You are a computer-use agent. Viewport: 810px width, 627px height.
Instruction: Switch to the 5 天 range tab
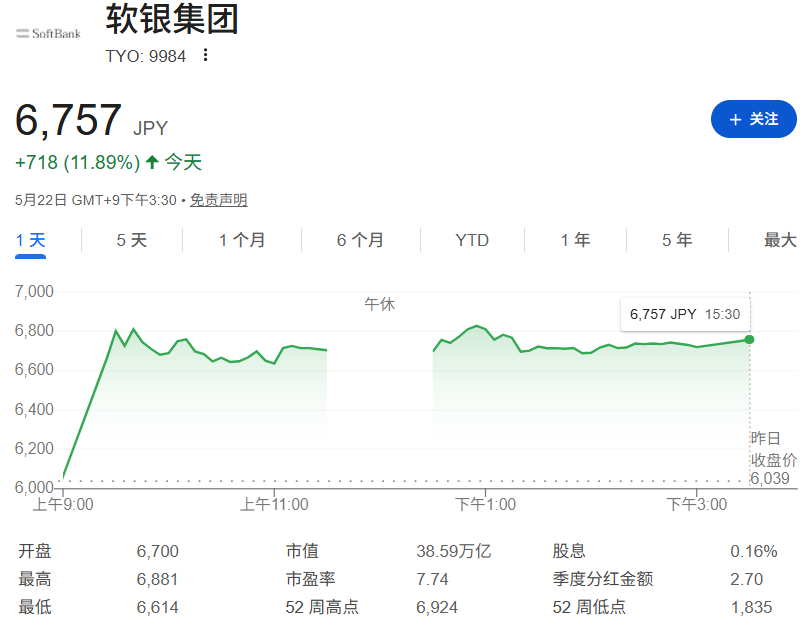pyautogui.click(x=132, y=240)
